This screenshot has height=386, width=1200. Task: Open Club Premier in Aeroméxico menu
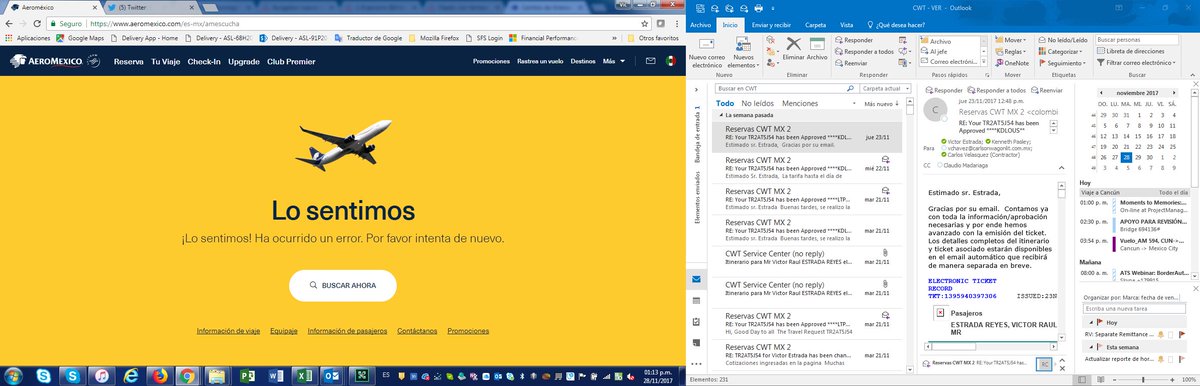291,62
